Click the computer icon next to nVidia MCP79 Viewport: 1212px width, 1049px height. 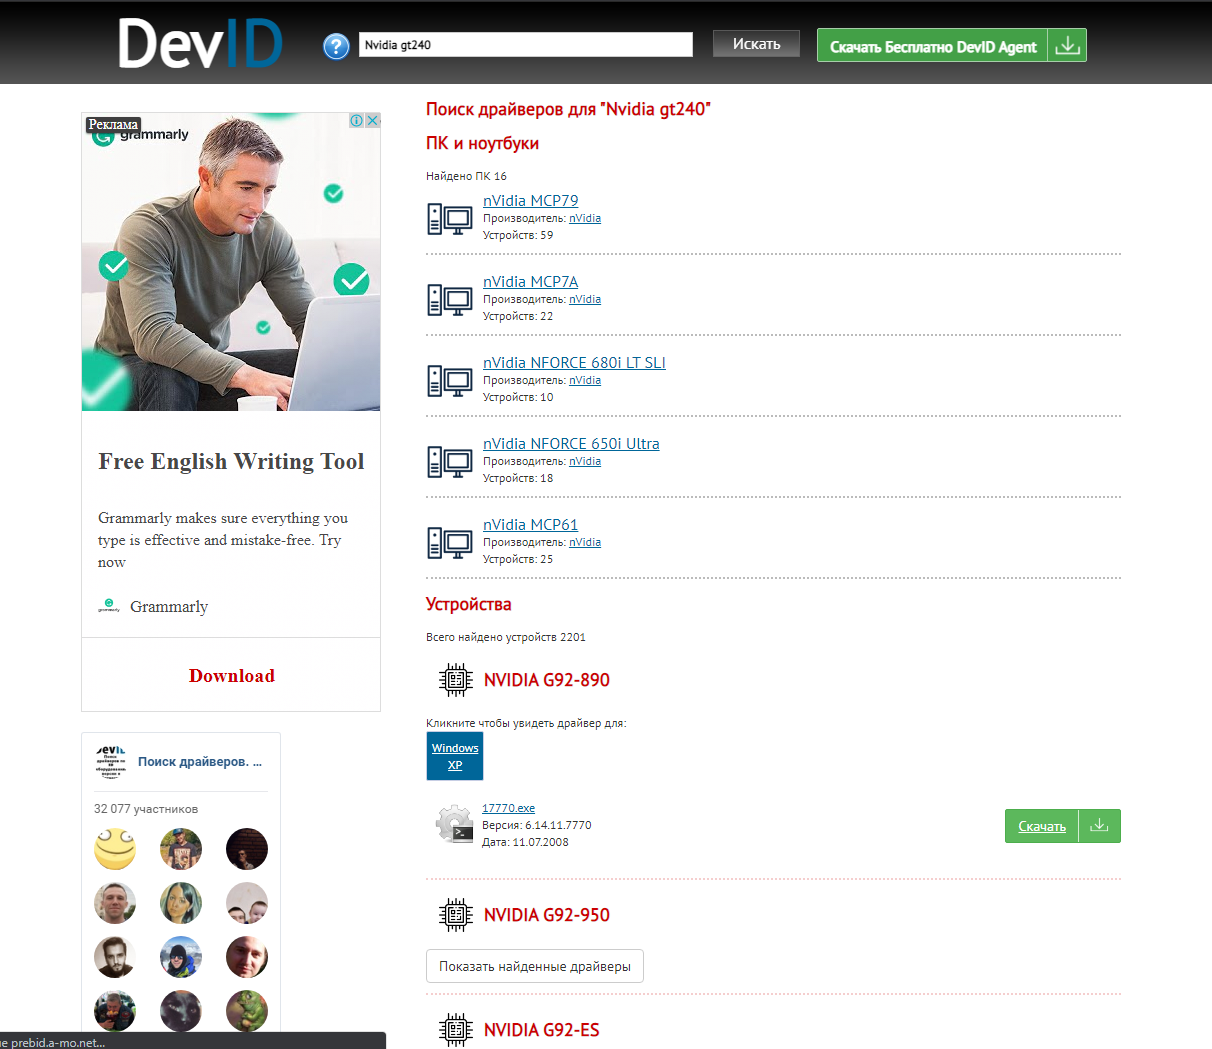click(450, 218)
